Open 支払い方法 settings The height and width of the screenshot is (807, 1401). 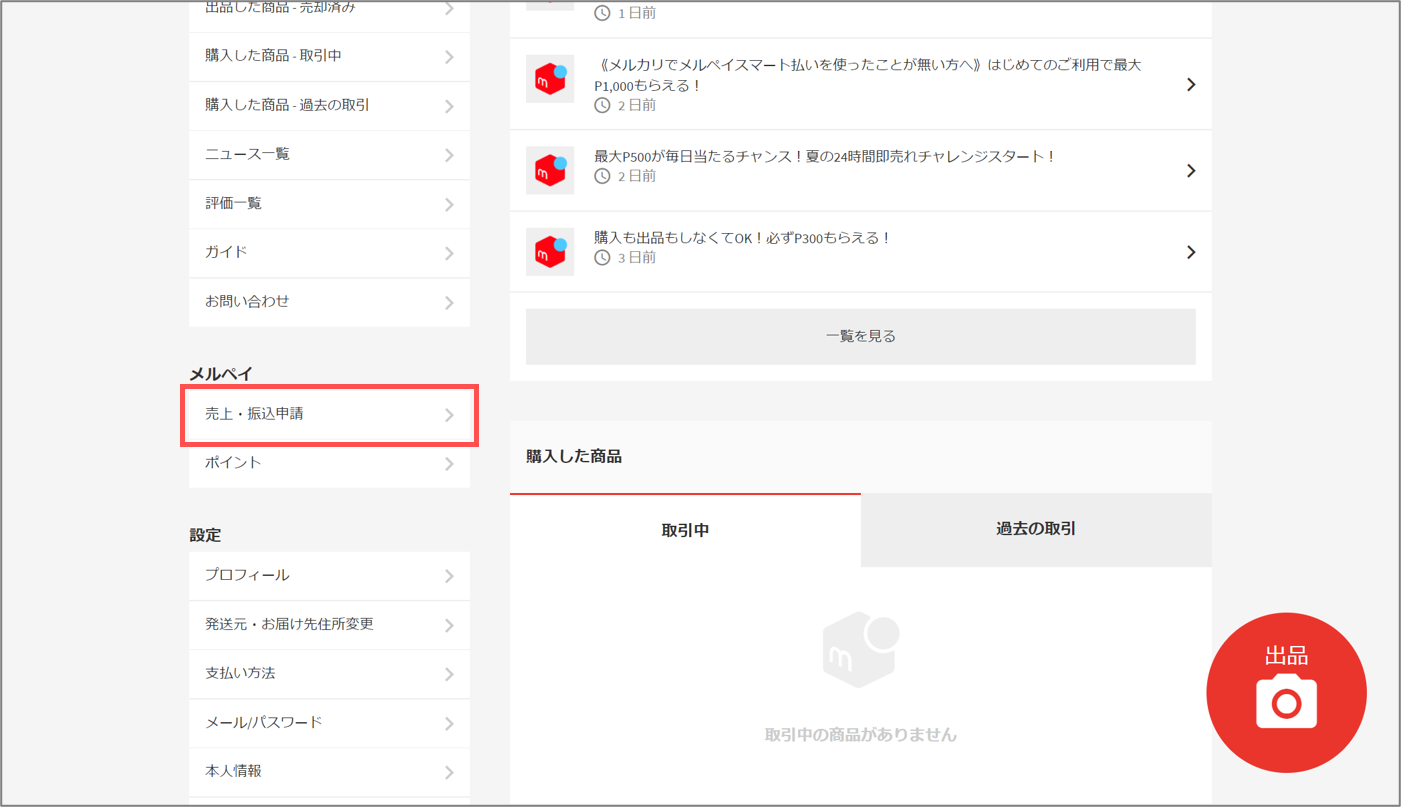[x=329, y=674]
